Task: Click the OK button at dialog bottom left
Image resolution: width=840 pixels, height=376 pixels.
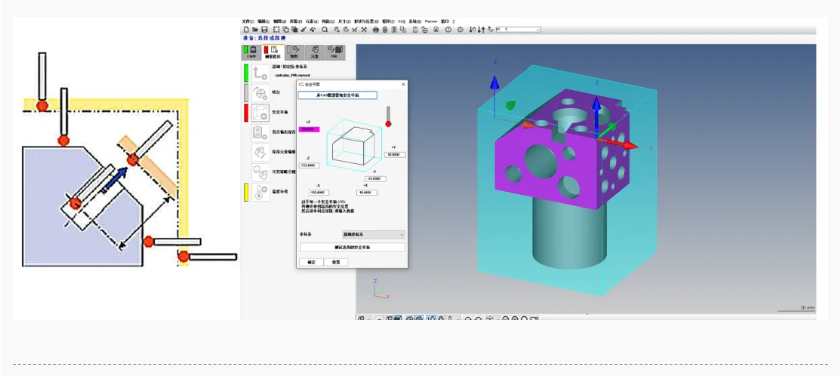Action: 311,262
